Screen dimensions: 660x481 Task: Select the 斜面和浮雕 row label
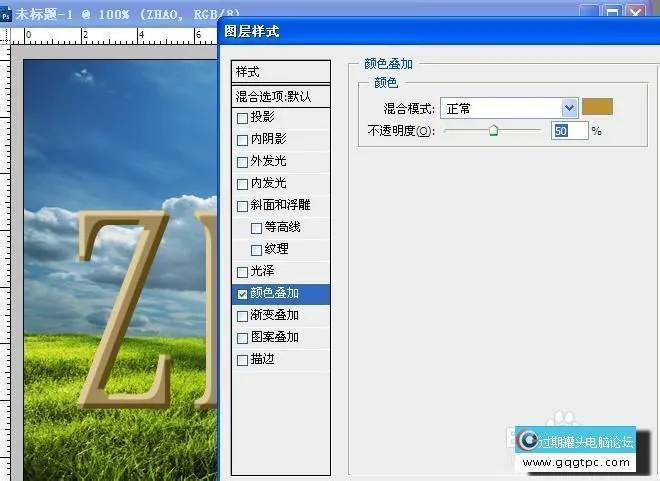[x=280, y=205]
